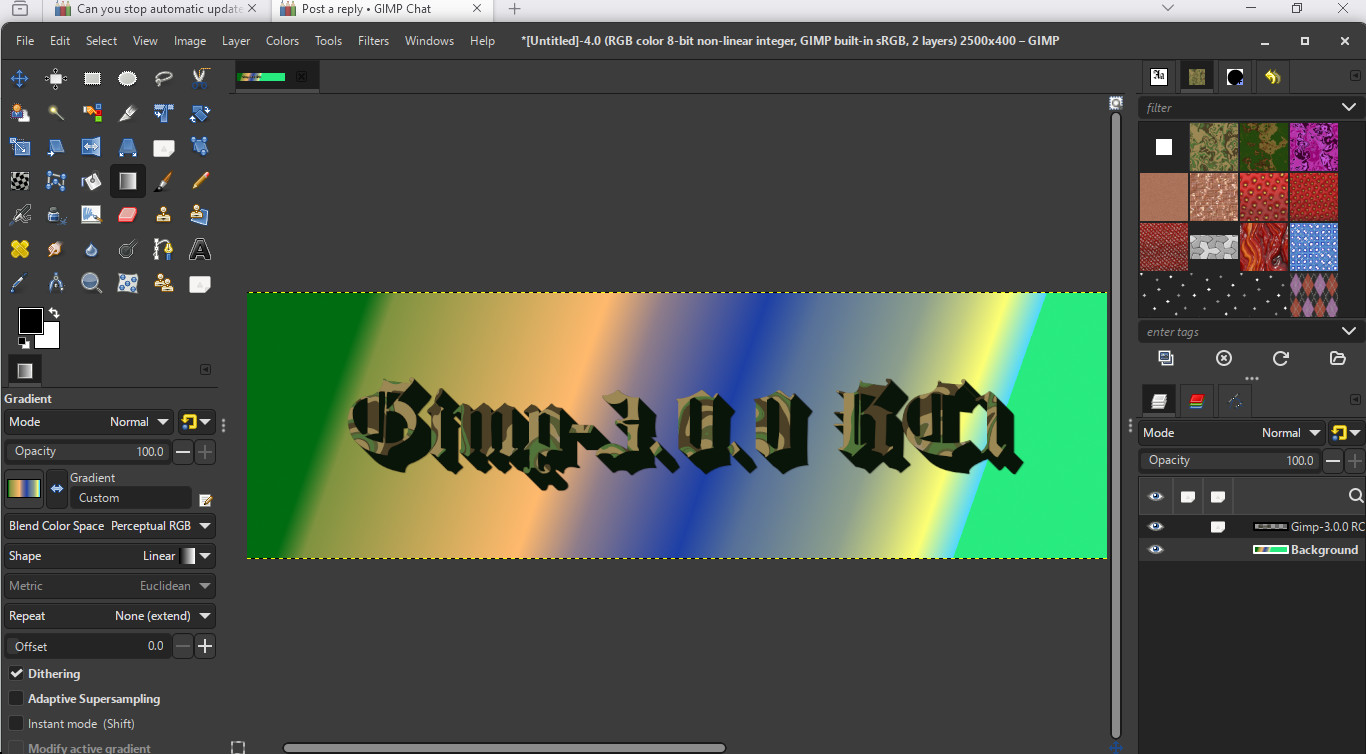
Task: Enable Adaptive Supersampling checkbox
Action: (x=17, y=699)
